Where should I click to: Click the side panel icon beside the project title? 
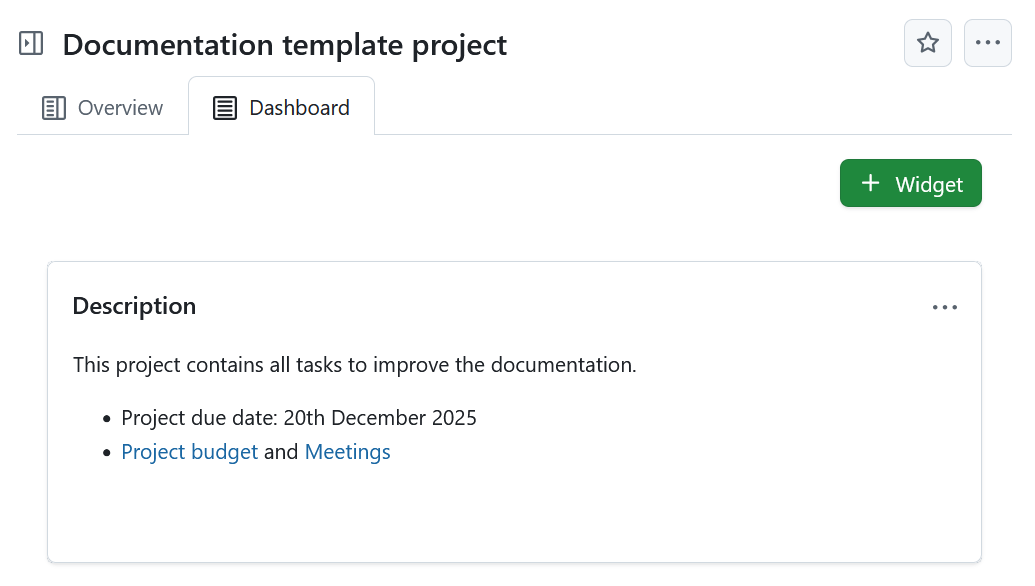[31, 43]
